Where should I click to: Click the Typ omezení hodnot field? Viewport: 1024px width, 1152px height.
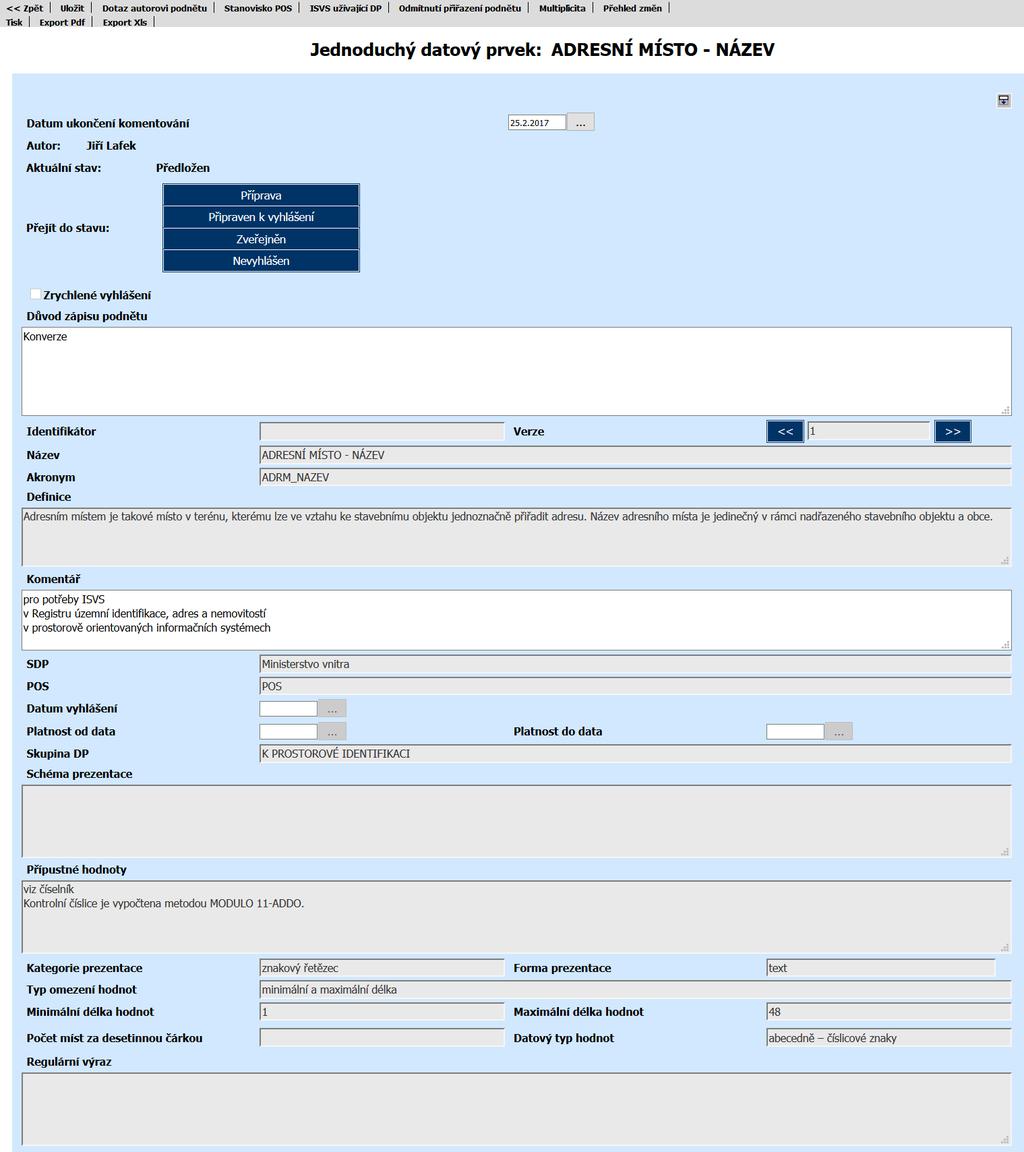coord(635,990)
